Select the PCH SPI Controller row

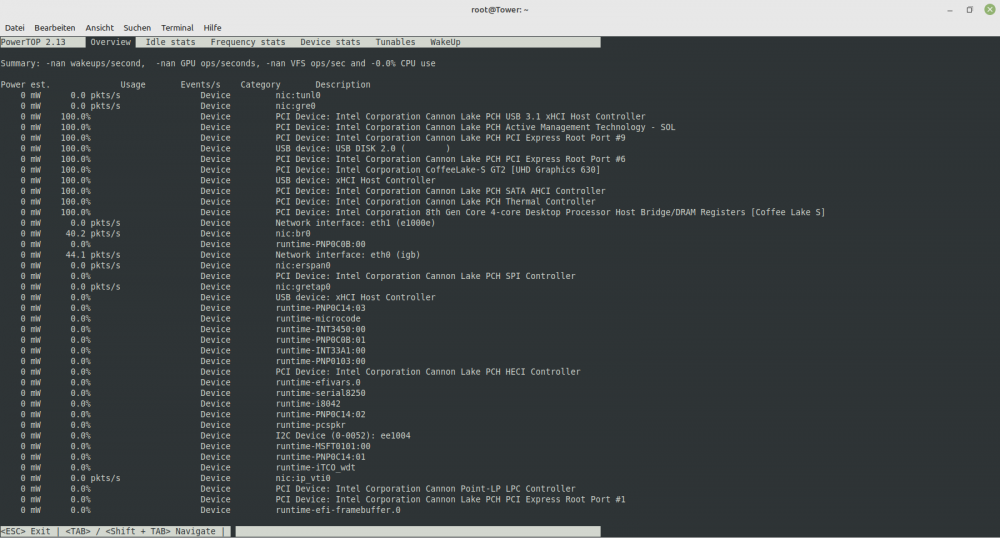tap(298, 276)
